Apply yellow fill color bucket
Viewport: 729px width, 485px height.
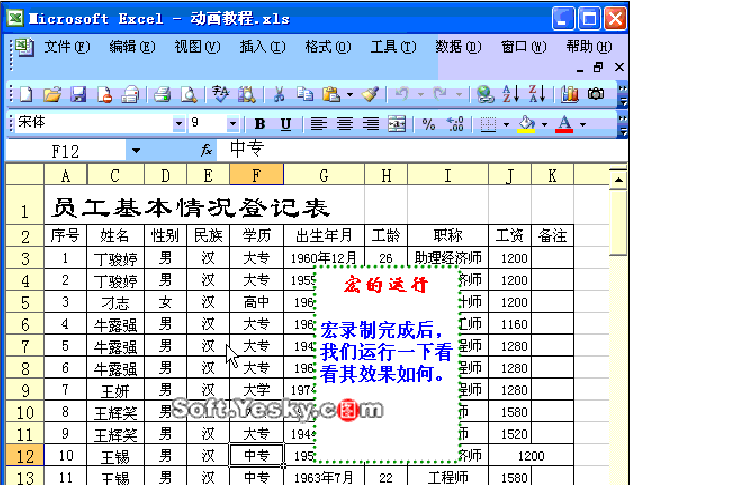click(x=526, y=124)
